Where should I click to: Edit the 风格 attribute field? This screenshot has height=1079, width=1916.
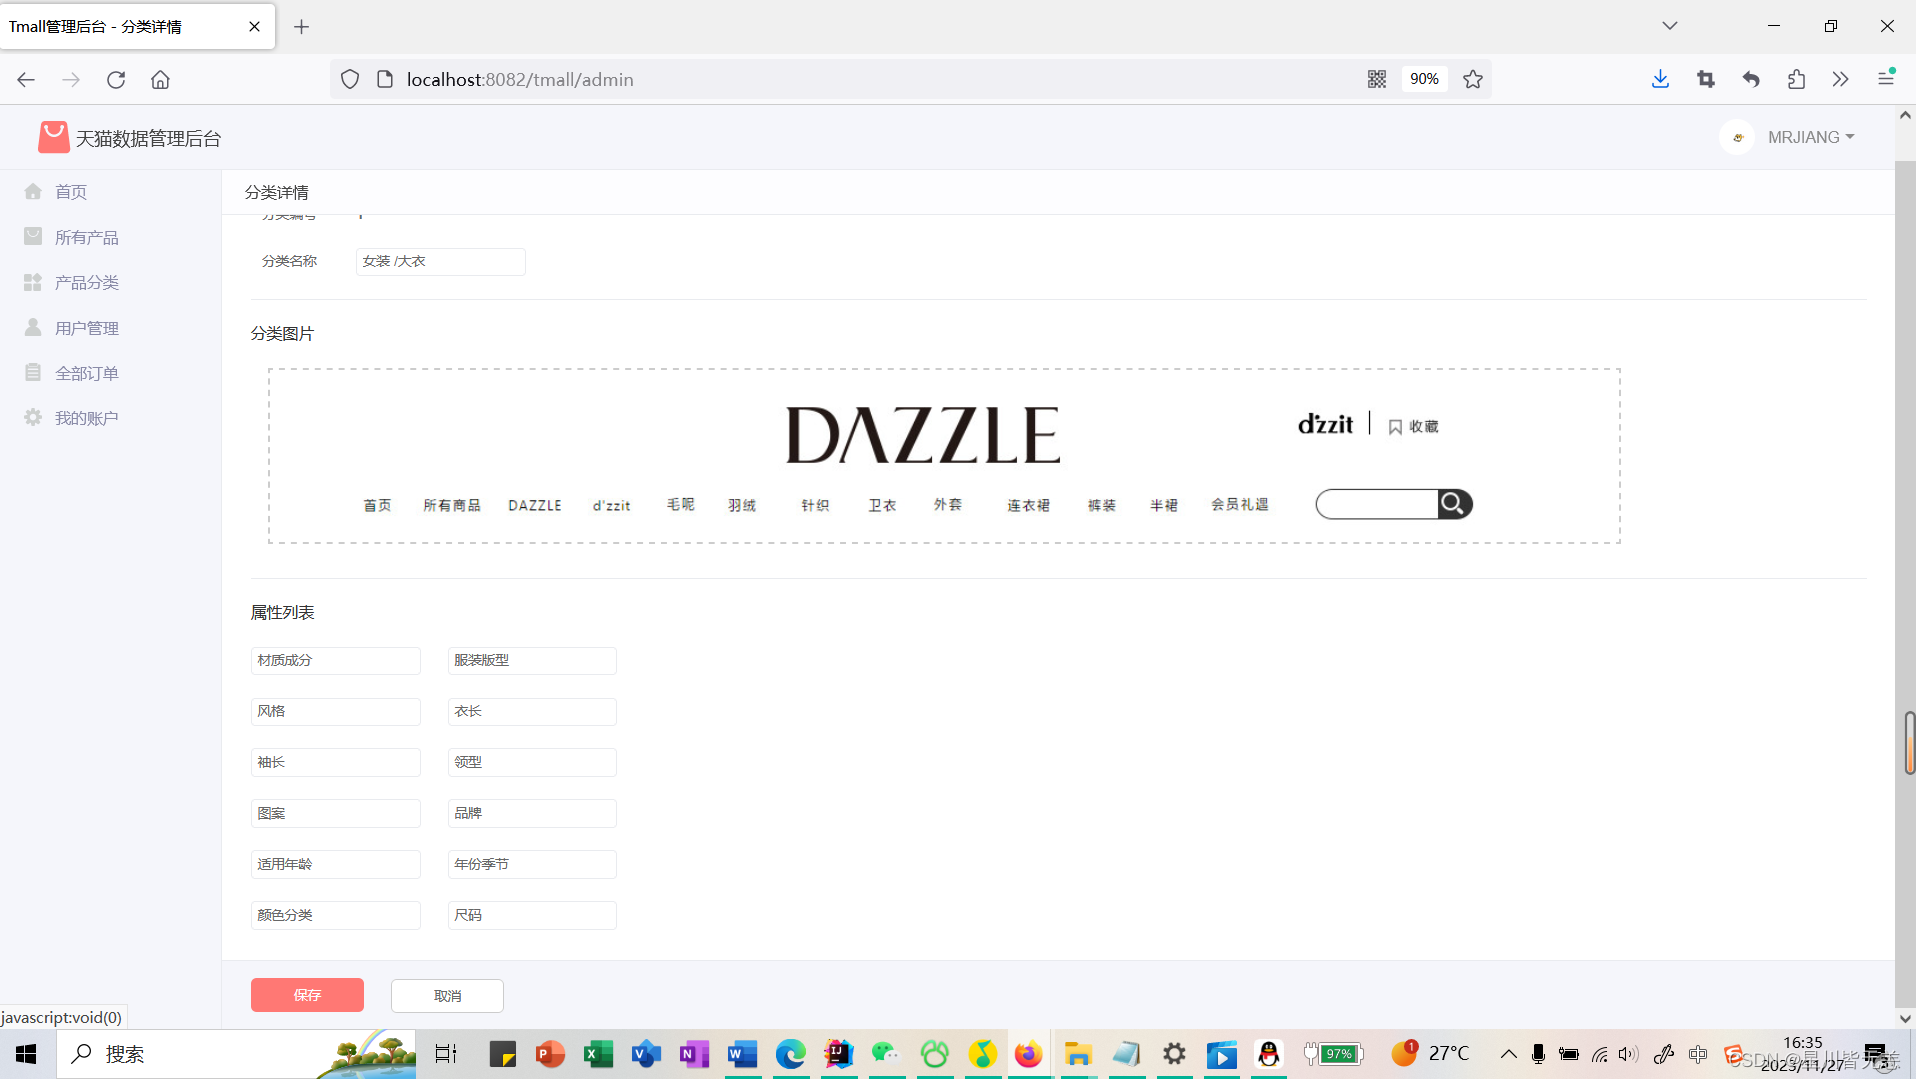point(335,711)
